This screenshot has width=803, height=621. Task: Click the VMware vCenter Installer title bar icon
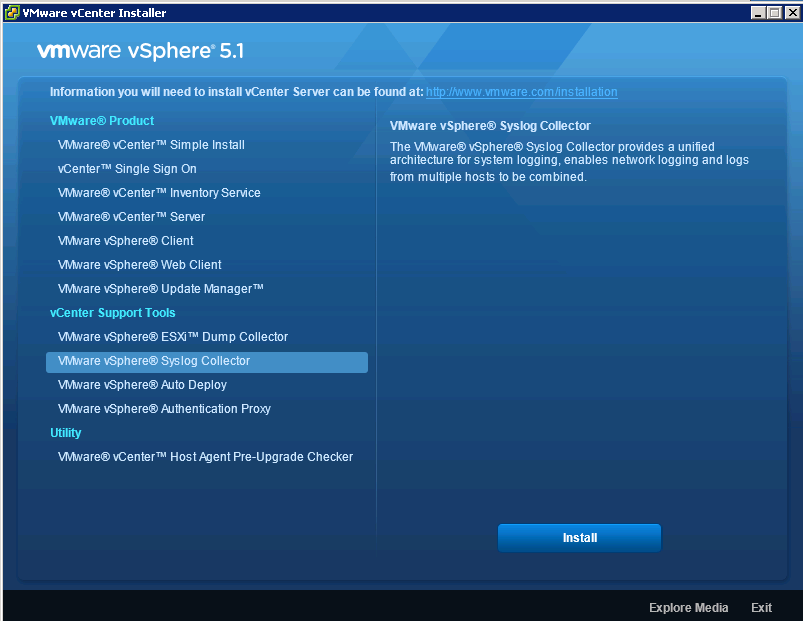coord(12,13)
